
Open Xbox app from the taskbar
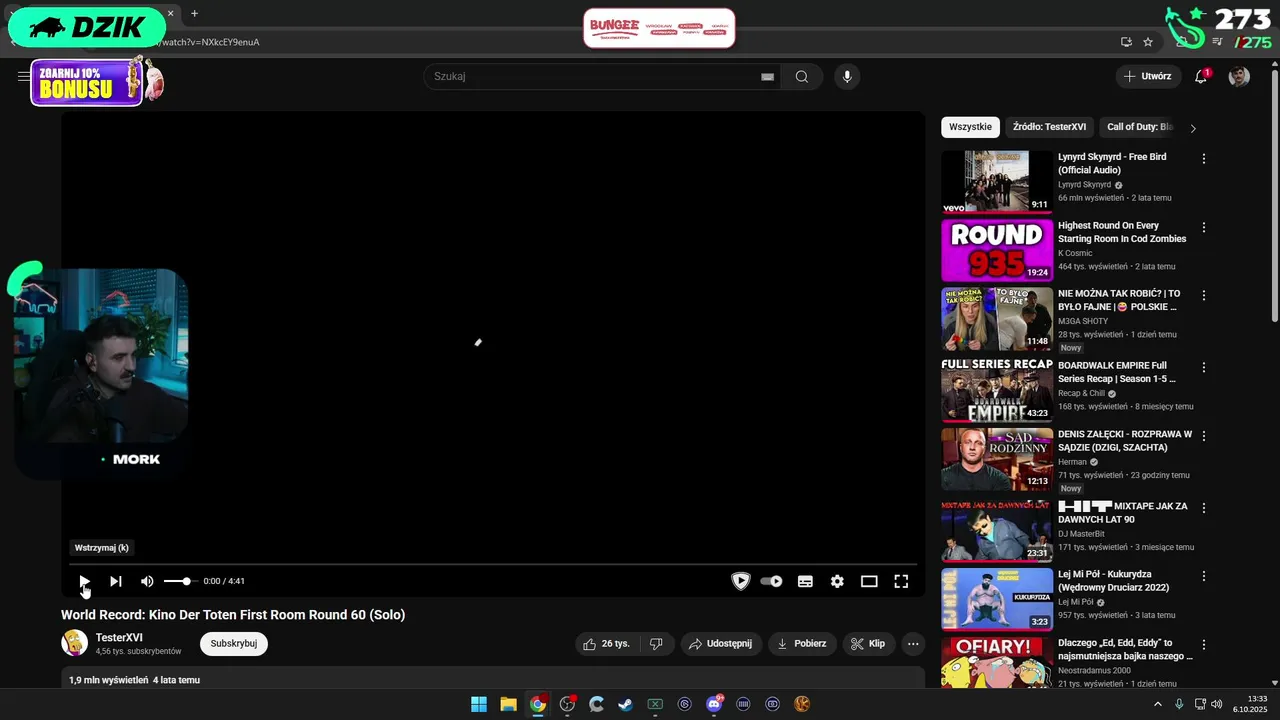655,704
